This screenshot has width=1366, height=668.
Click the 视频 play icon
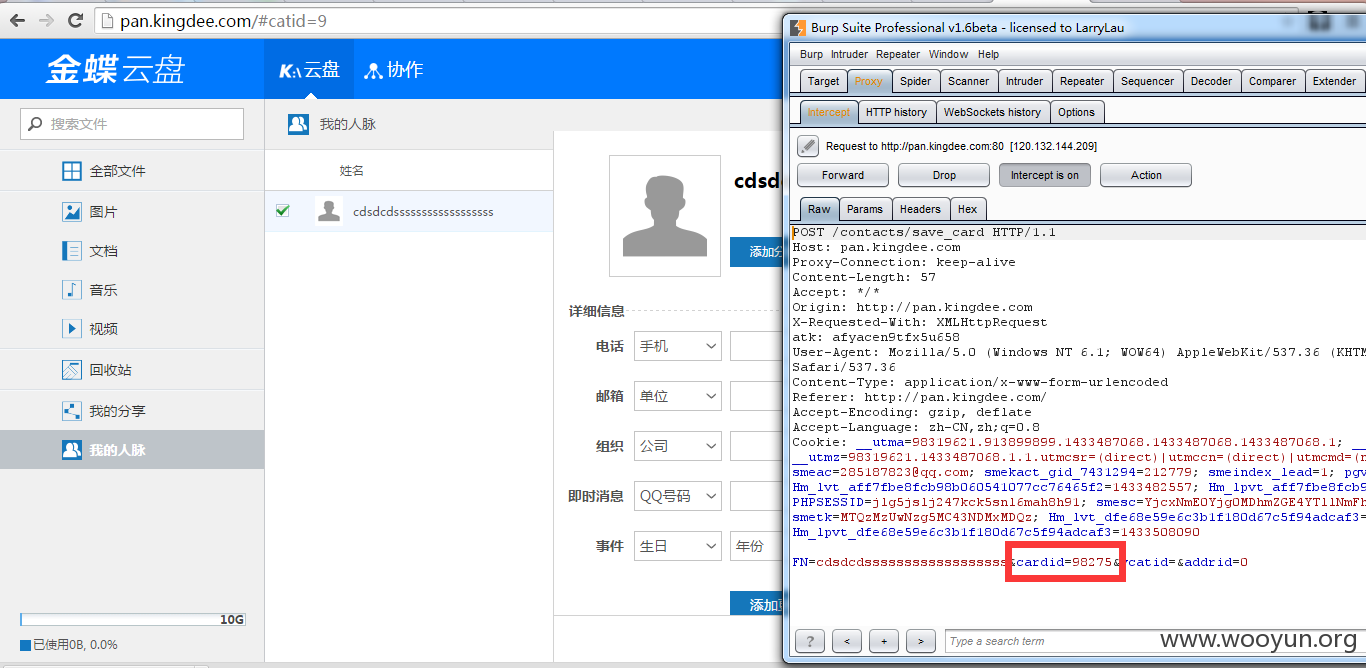click(x=72, y=328)
